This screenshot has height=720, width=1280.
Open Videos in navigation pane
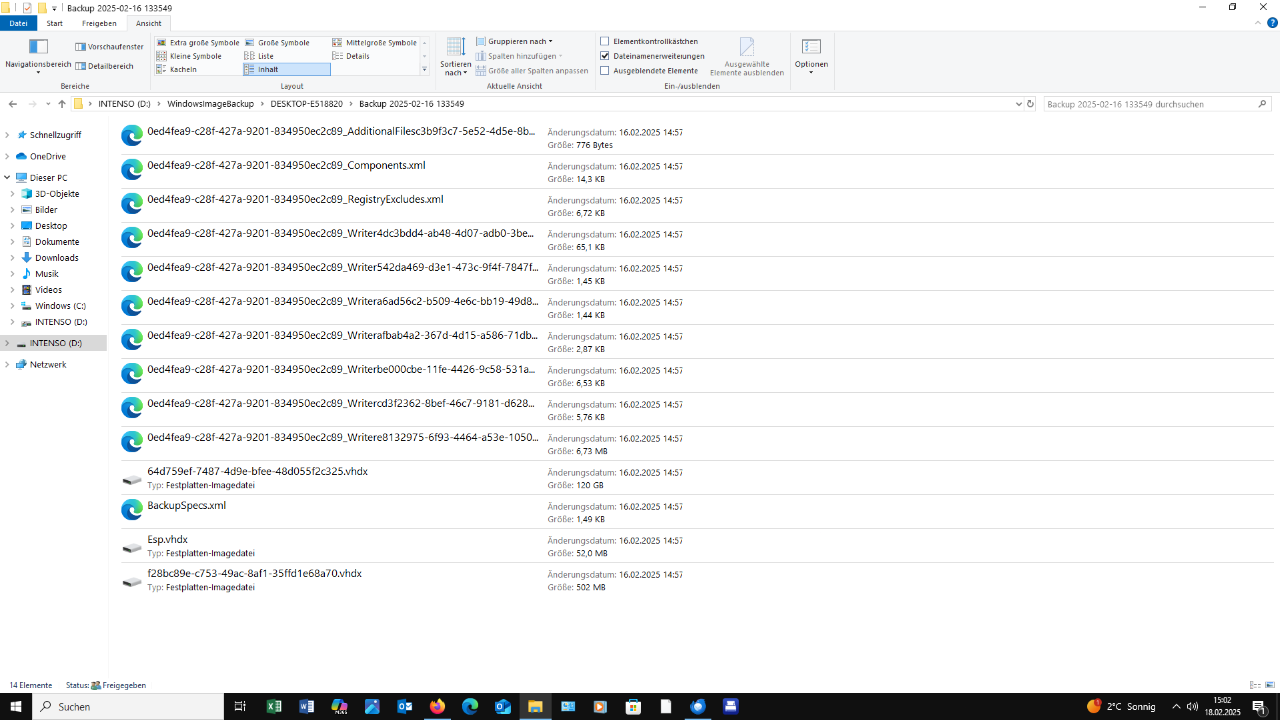(48, 290)
